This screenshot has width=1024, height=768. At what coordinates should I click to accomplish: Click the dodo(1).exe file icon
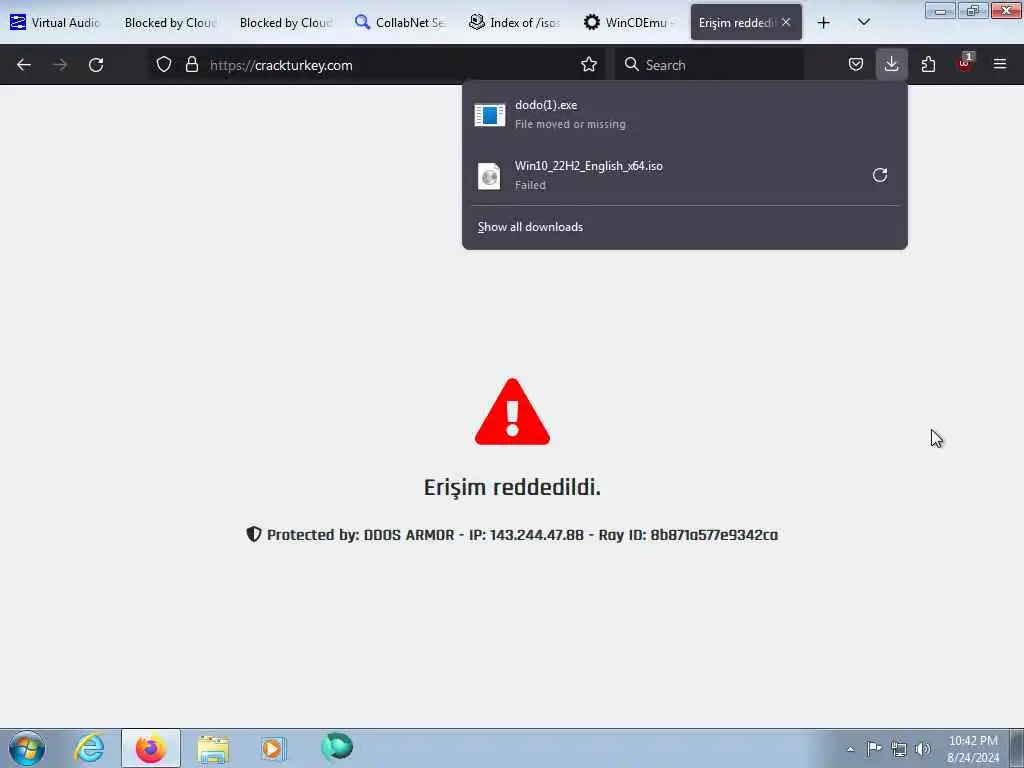pos(490,115)
